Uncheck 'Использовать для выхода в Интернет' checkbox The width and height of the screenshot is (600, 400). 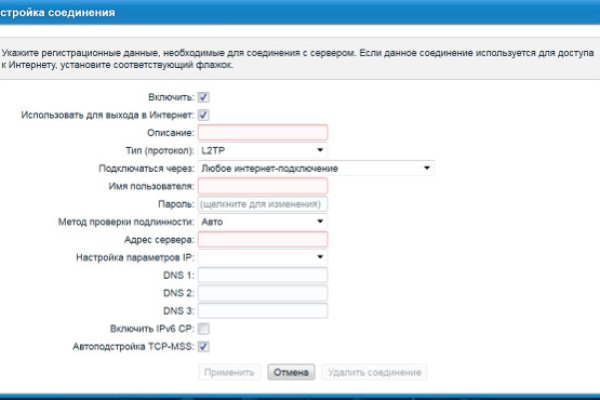coord(204,115)
